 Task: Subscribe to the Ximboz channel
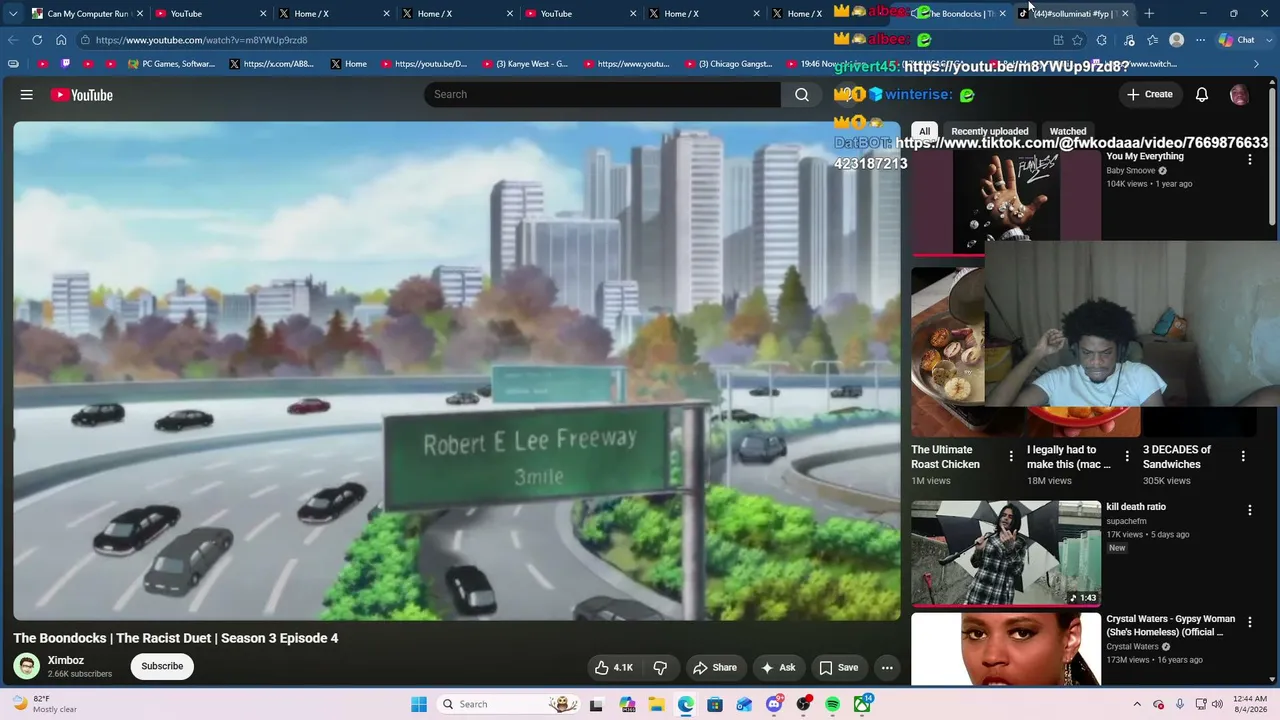pos(162,666)
